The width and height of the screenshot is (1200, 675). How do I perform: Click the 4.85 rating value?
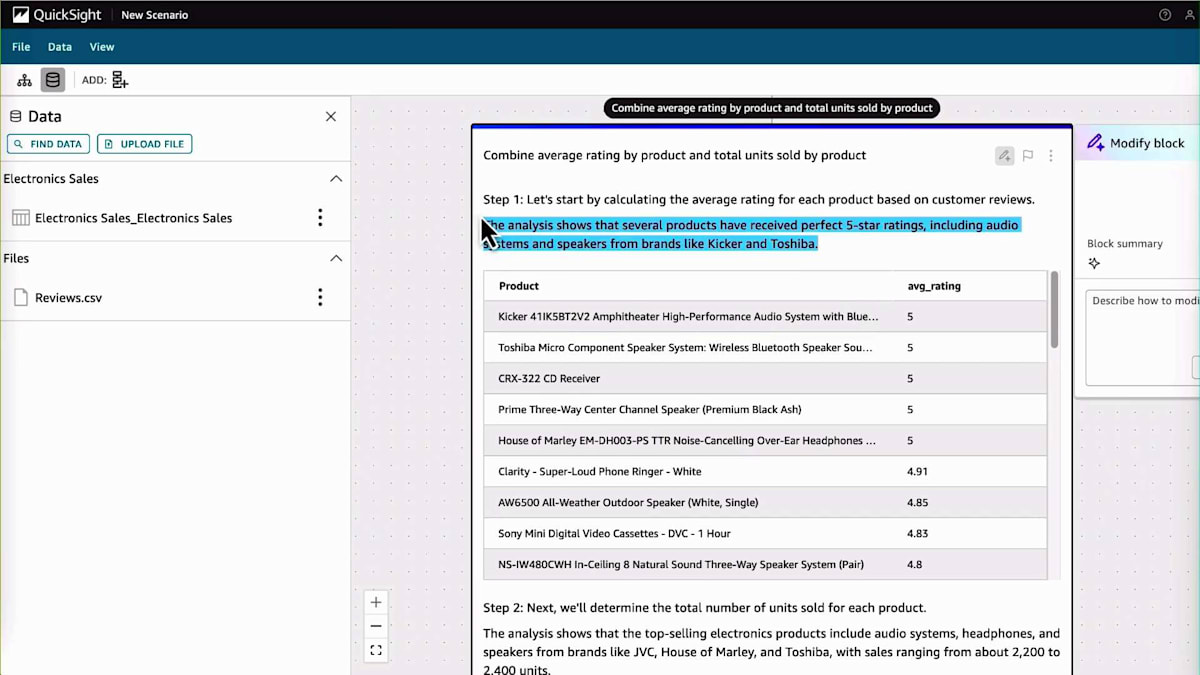917,503
